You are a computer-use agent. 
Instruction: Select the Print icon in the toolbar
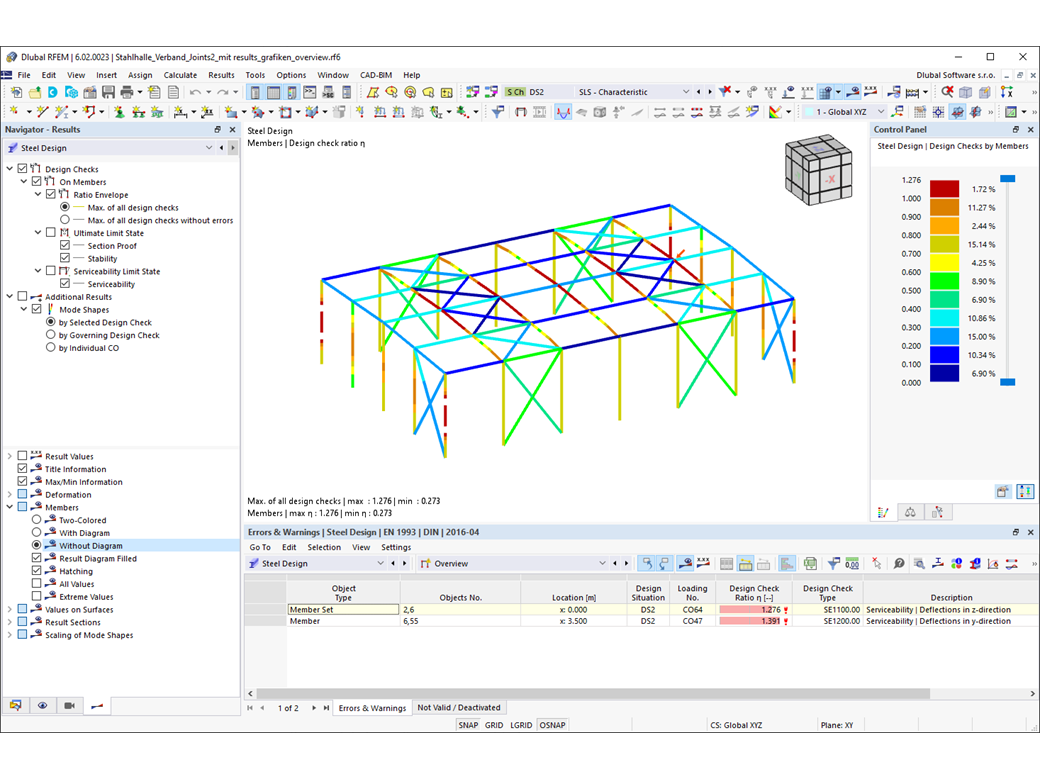pyautogui.click(x=125, y=91)
